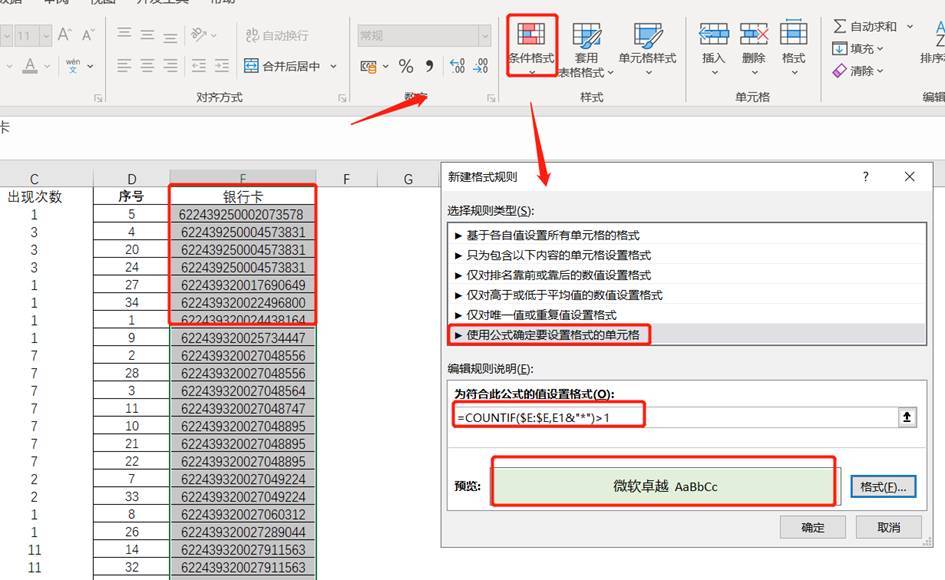Screen dimensions: 945x580
Task: Select column E header
Action: 243,178
